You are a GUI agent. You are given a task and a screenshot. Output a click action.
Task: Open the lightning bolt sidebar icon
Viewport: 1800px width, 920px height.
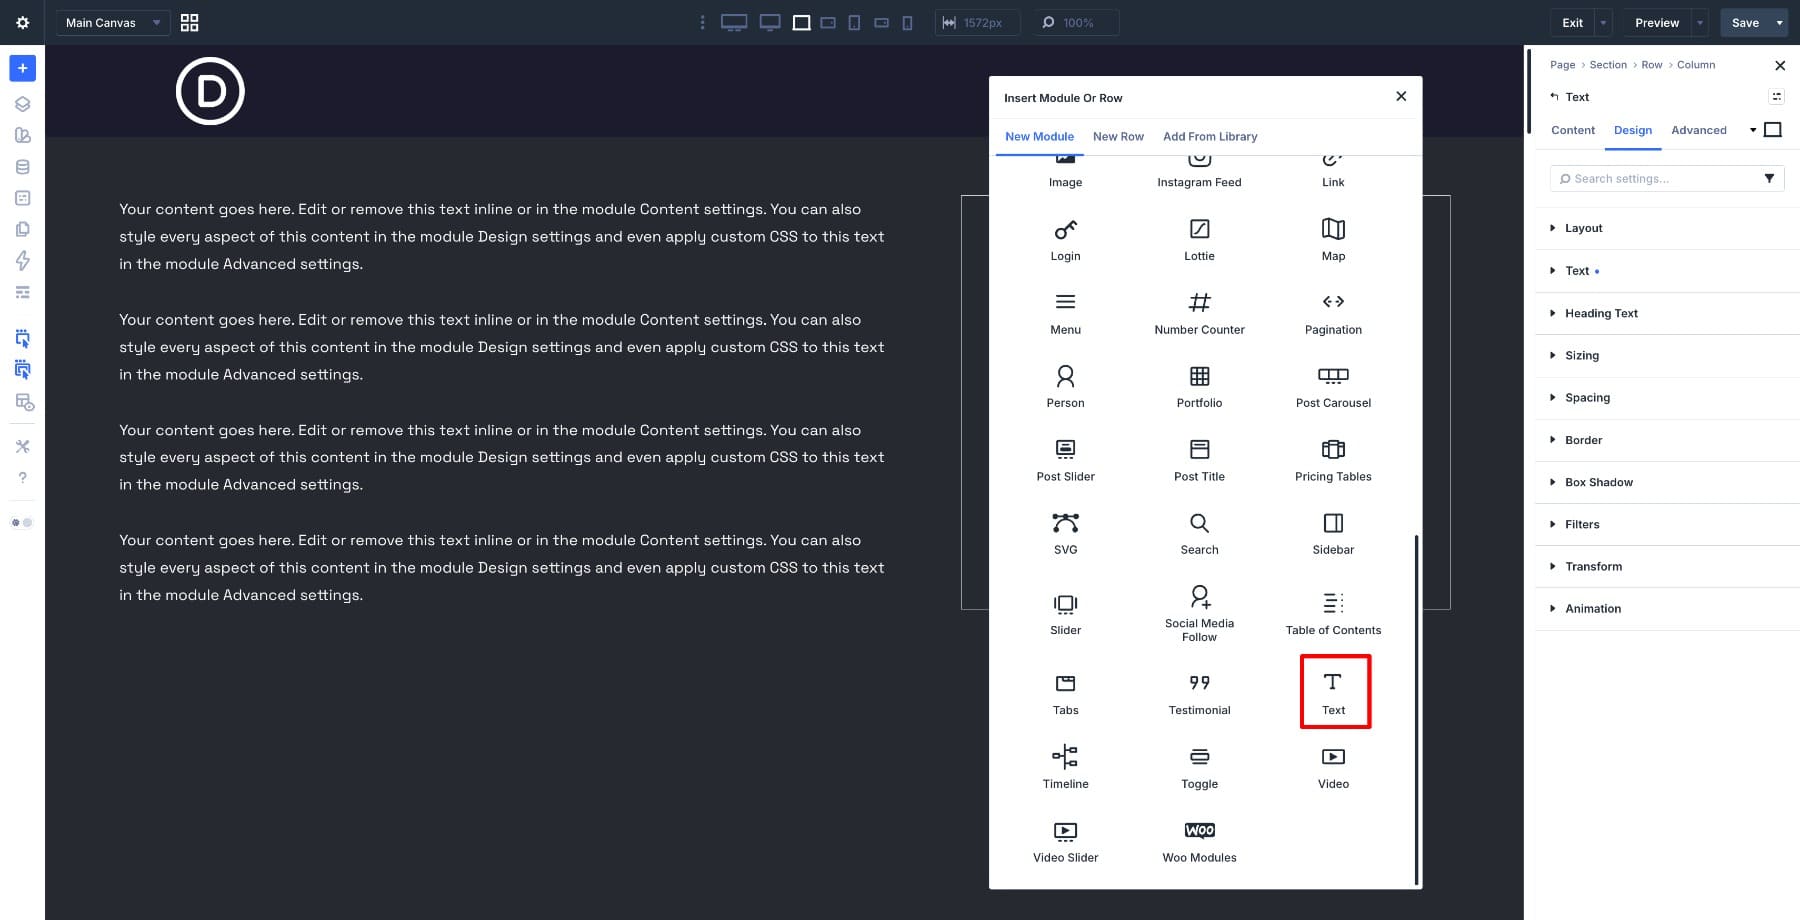tap(22, 261)
